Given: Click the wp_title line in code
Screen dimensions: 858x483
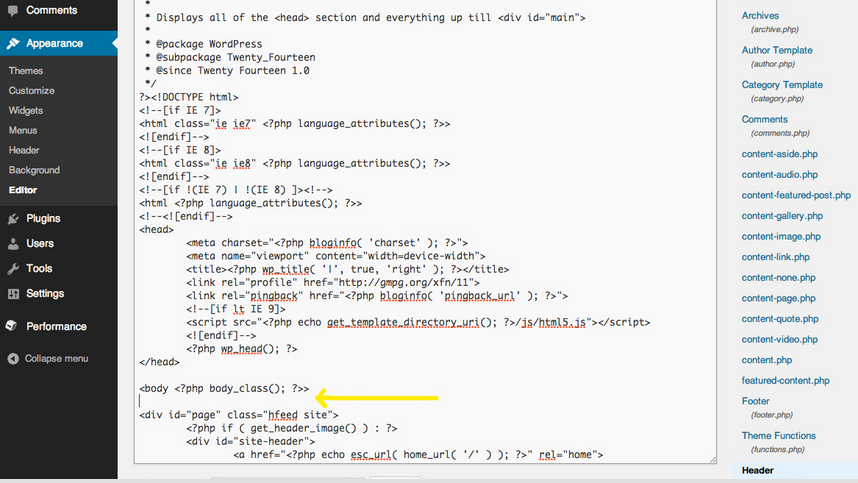Looking at the screenshot, I should pos(347,270).
